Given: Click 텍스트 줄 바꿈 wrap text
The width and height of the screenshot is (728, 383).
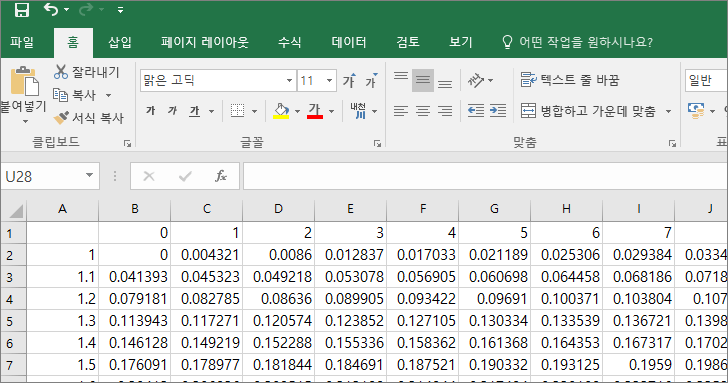Looking at the screenshot, I should pos(570,80).
